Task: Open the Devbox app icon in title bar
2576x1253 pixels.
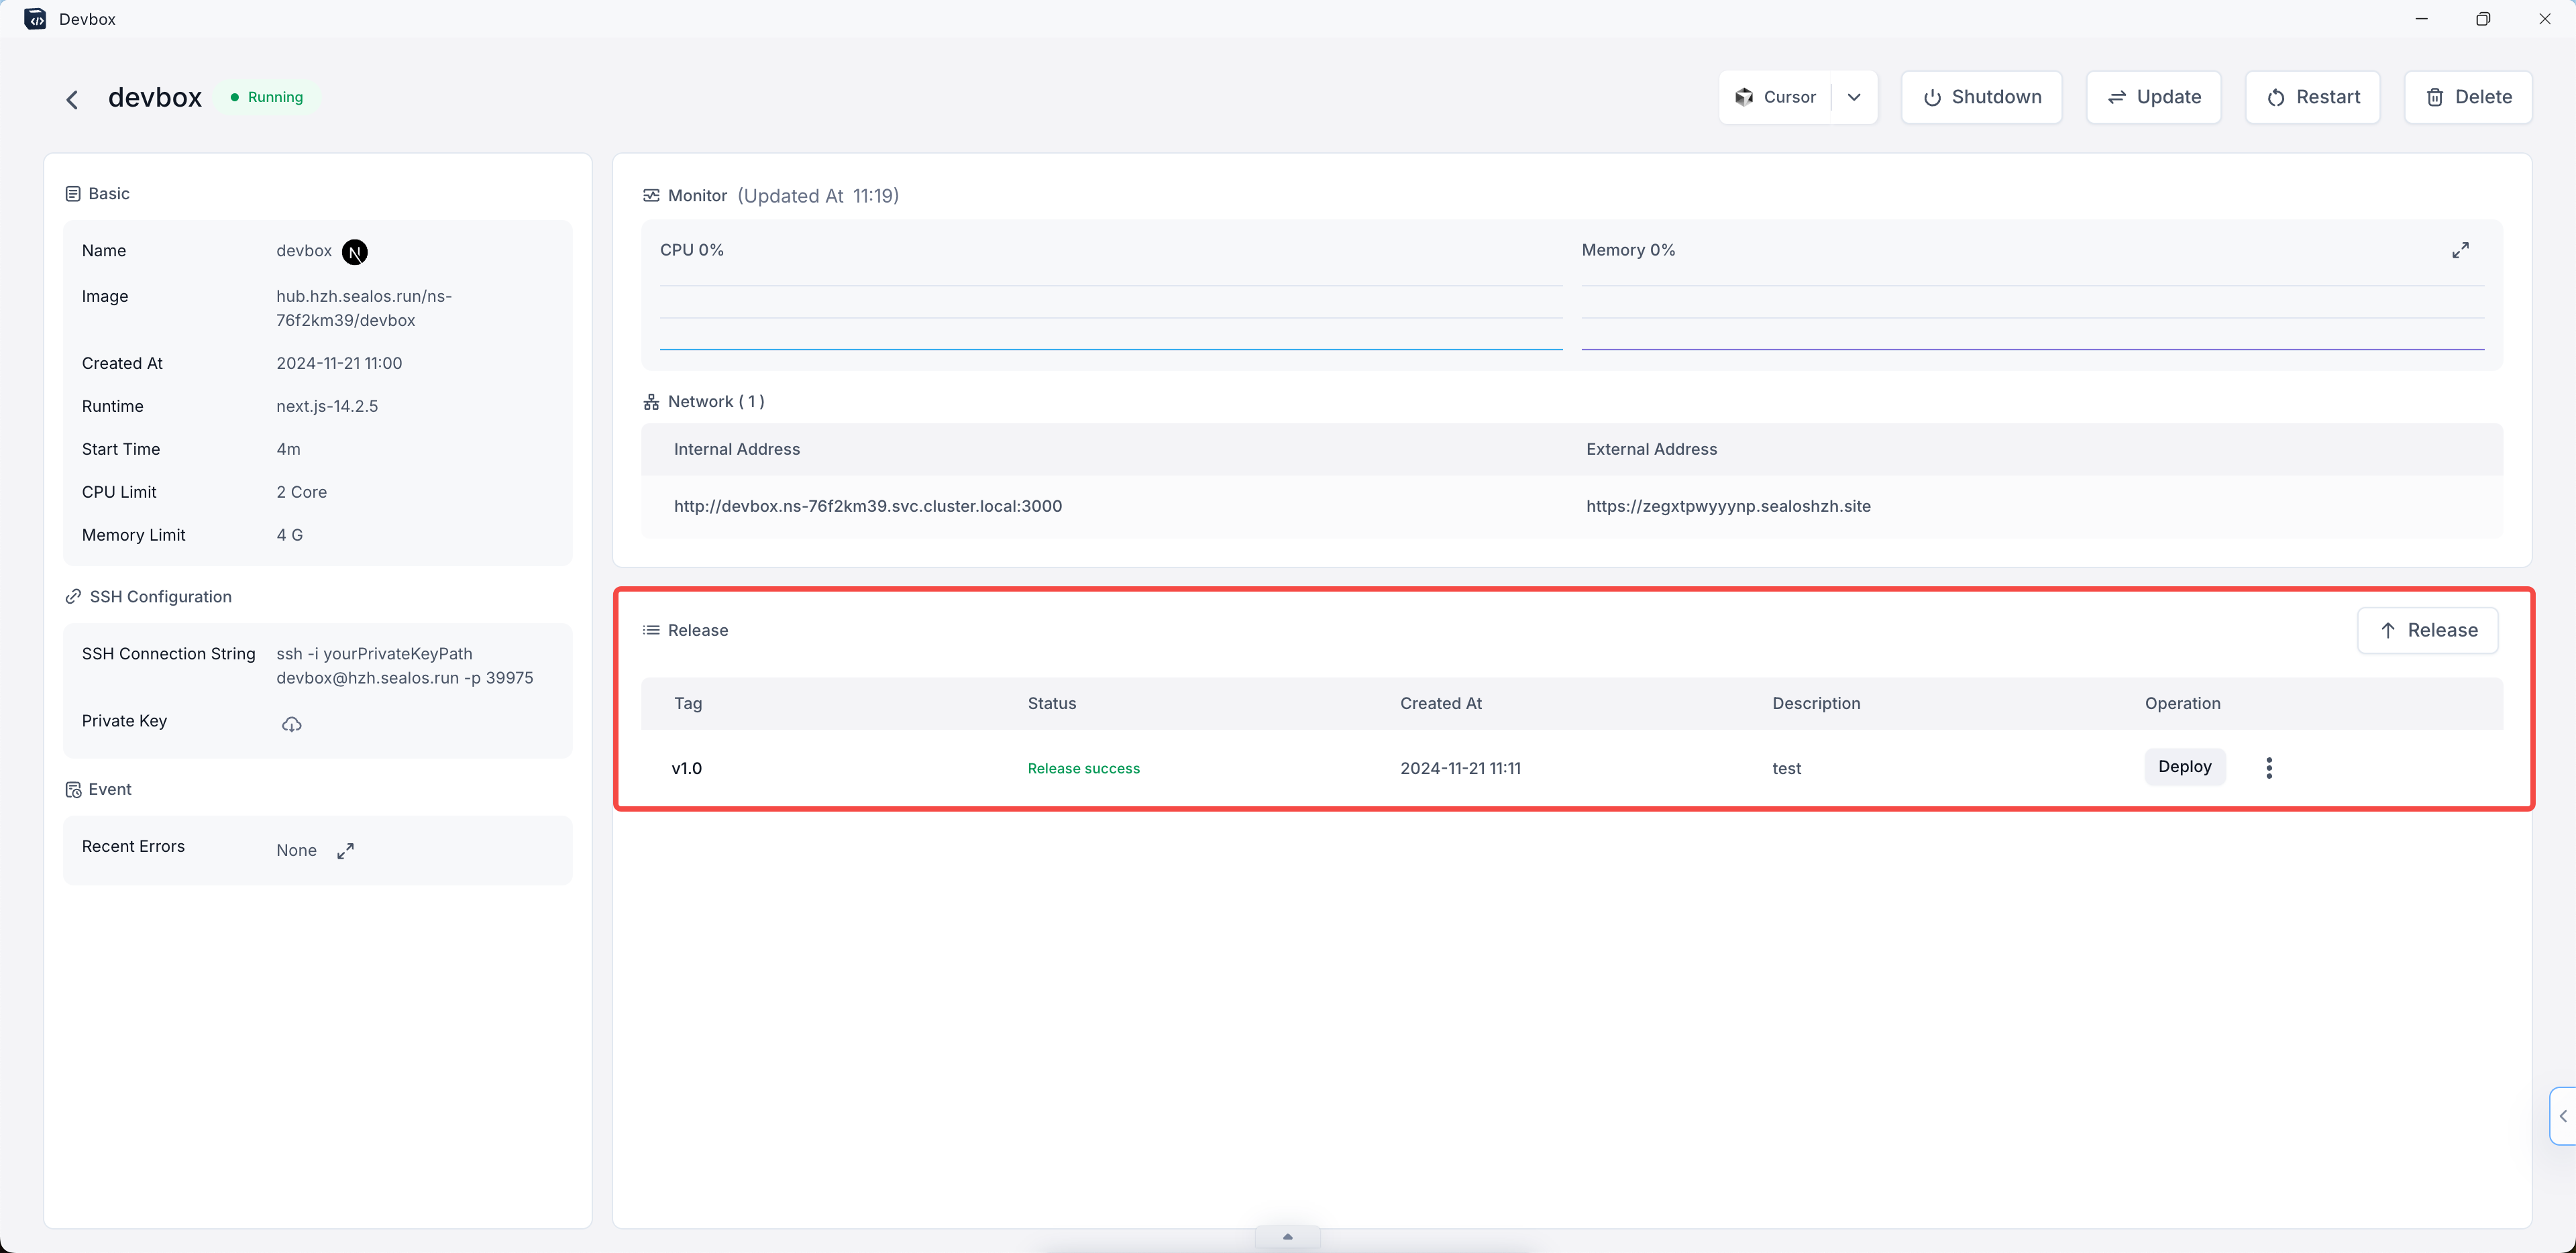Action: [35, 19]
